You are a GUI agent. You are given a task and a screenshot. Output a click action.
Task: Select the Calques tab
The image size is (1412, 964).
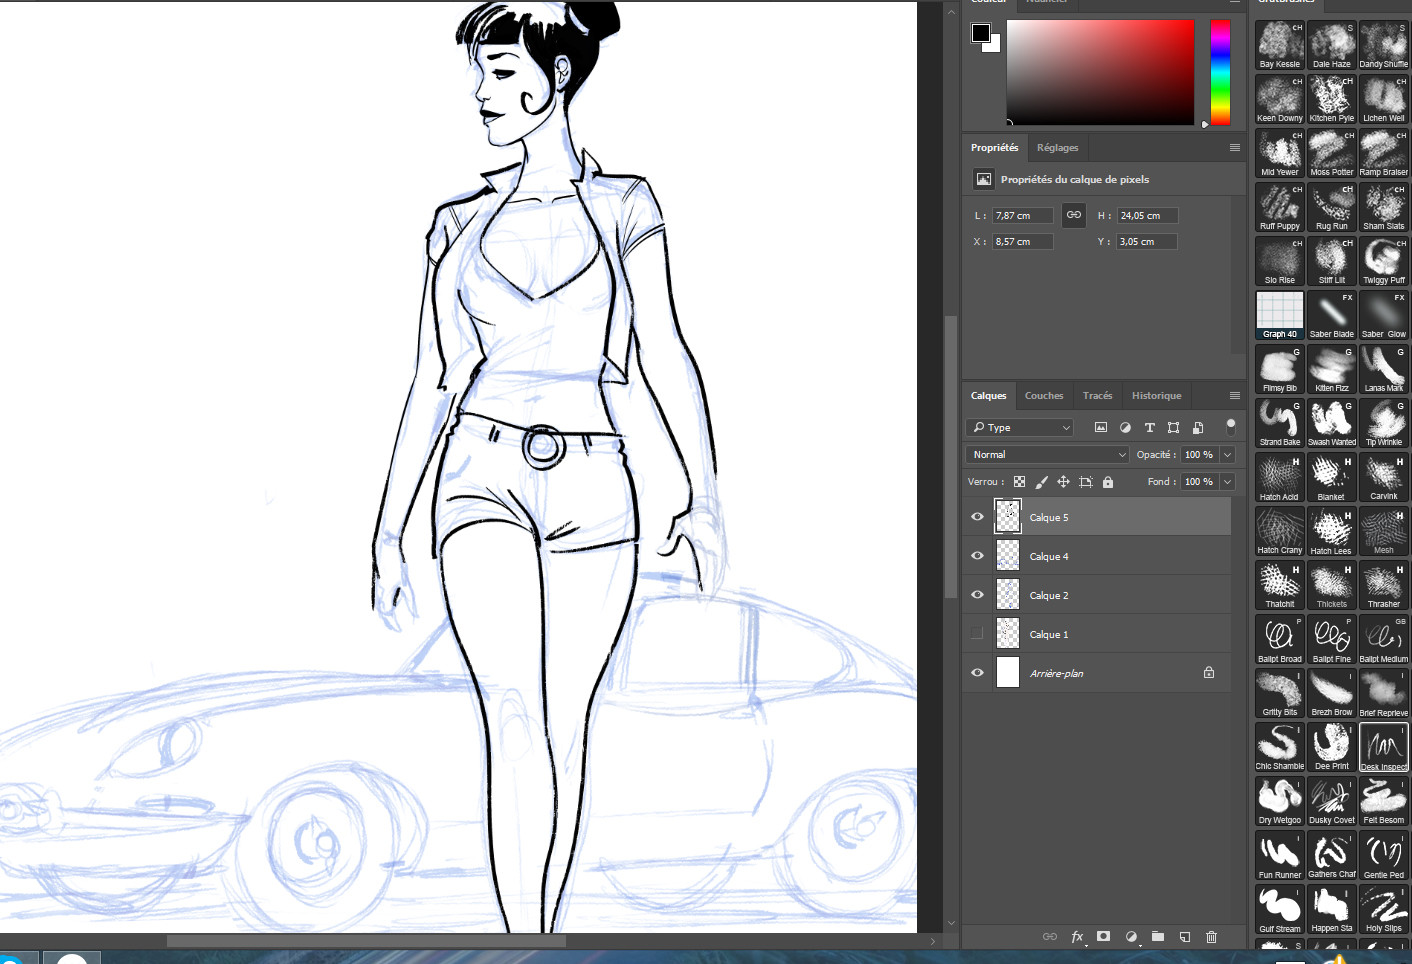[x=989, y=396]
